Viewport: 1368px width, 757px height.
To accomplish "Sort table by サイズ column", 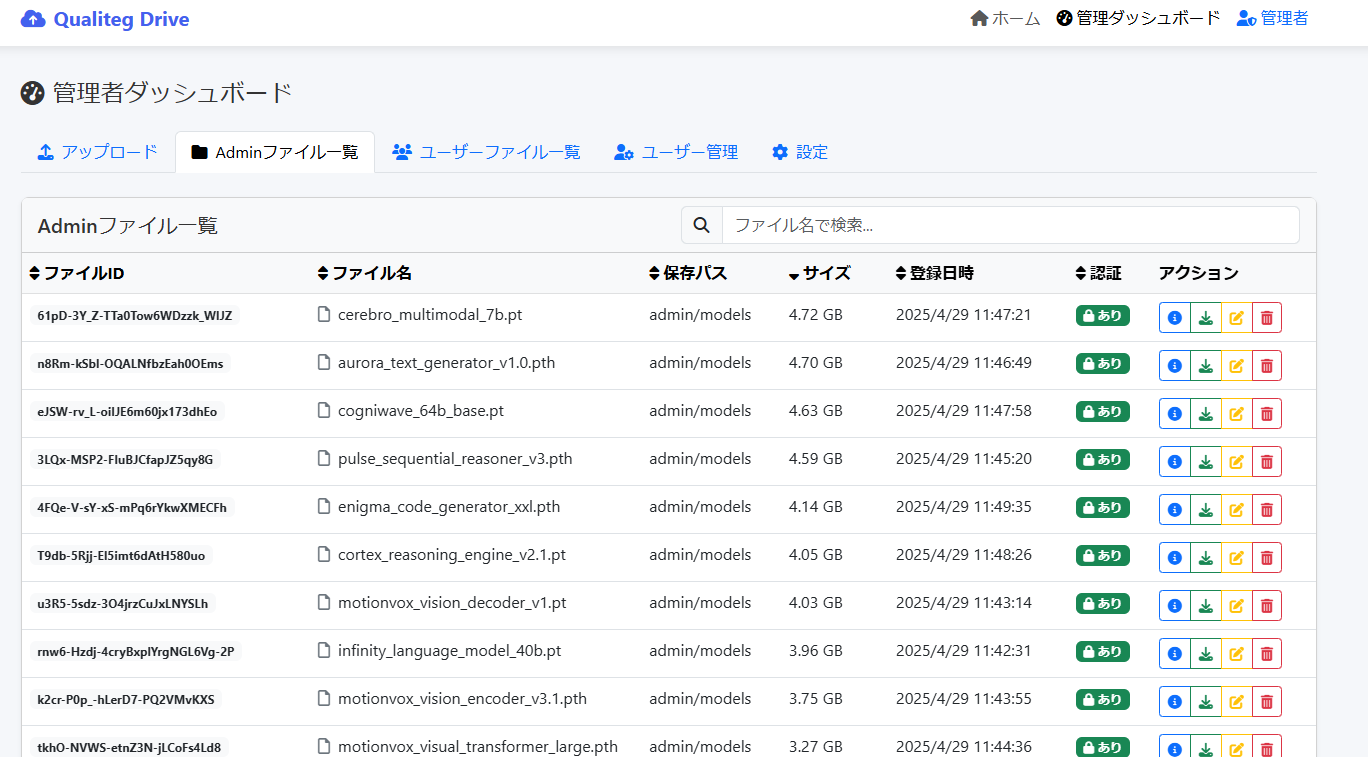I will pyautogui.click(x=820, y=273).
